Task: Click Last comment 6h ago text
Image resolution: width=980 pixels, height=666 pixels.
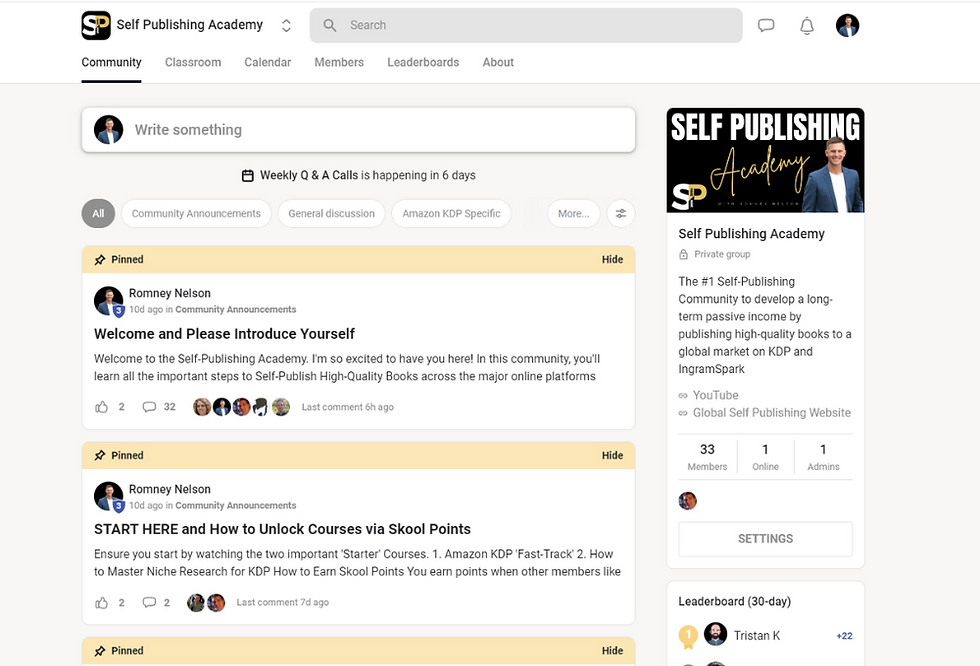Action: click(x=348, y=407)
